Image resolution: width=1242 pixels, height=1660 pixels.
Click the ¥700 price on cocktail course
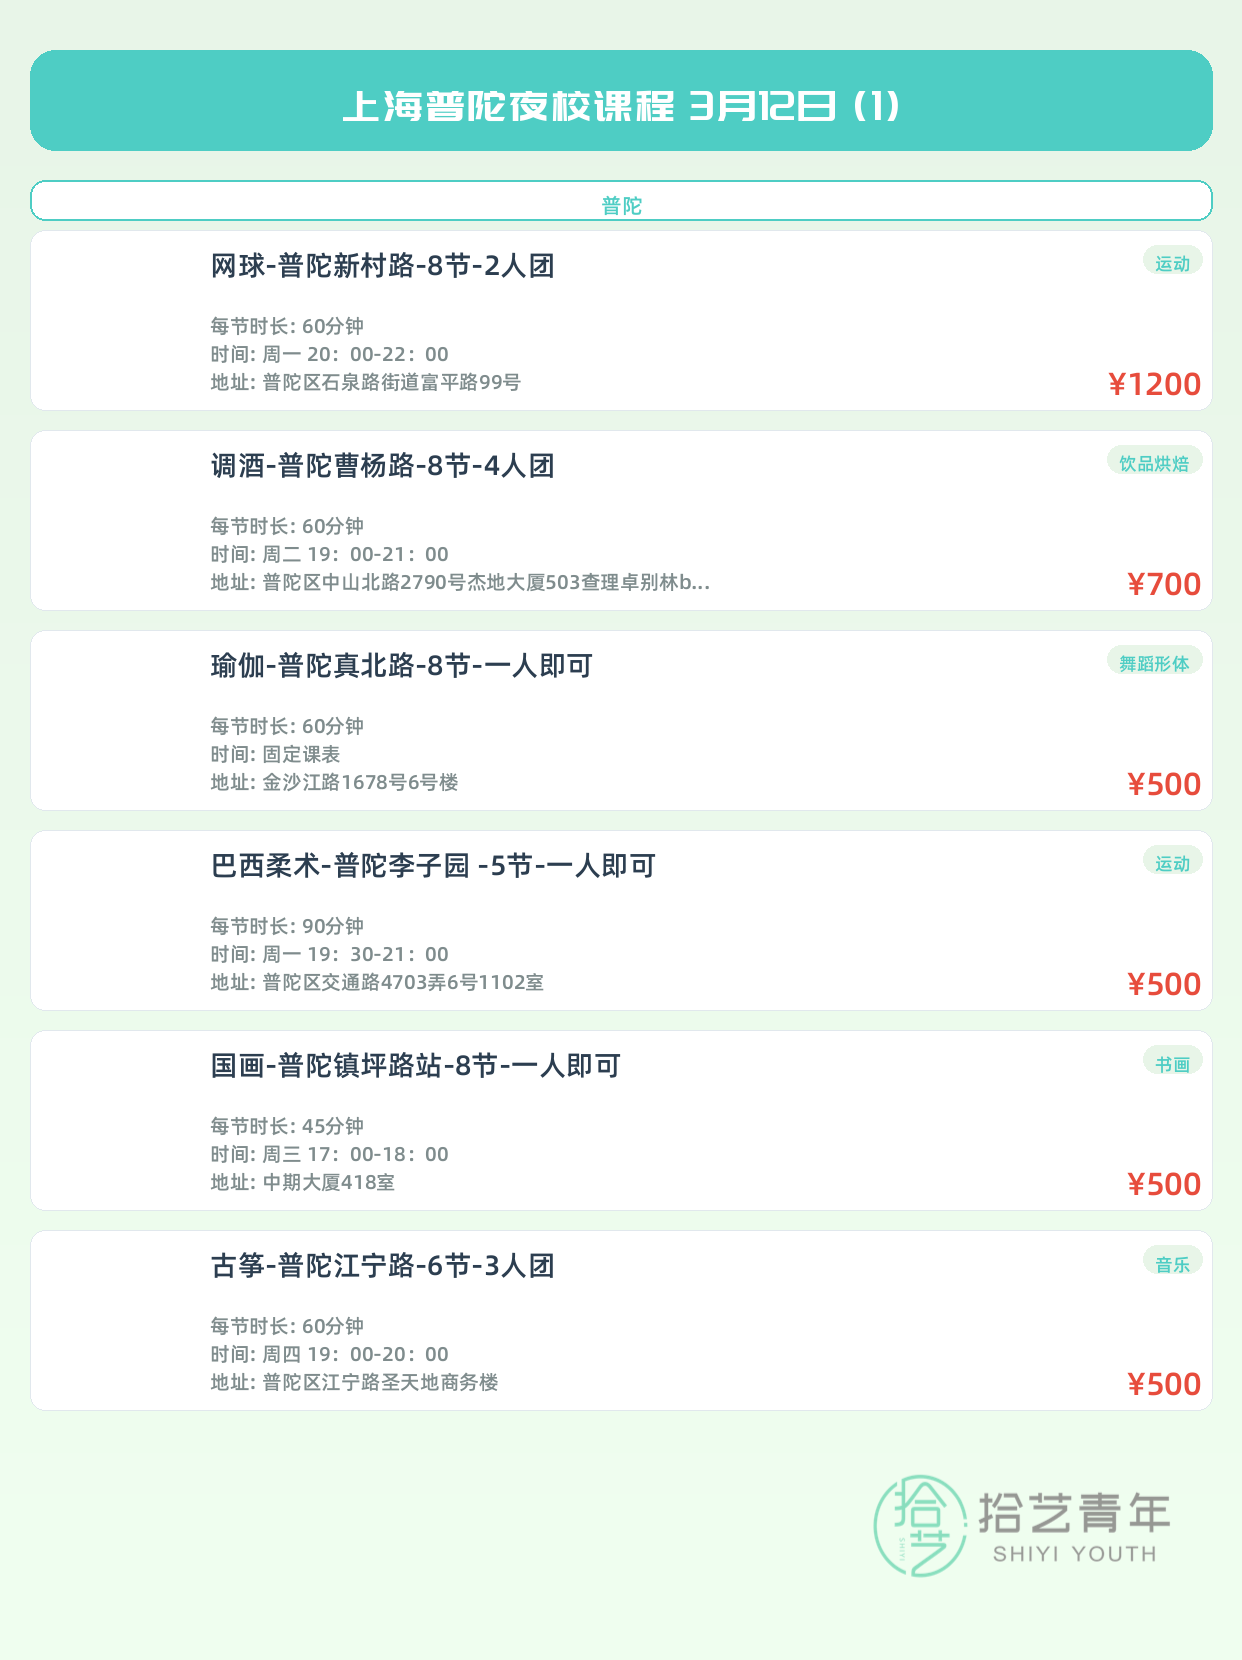tap(1163, 584)
